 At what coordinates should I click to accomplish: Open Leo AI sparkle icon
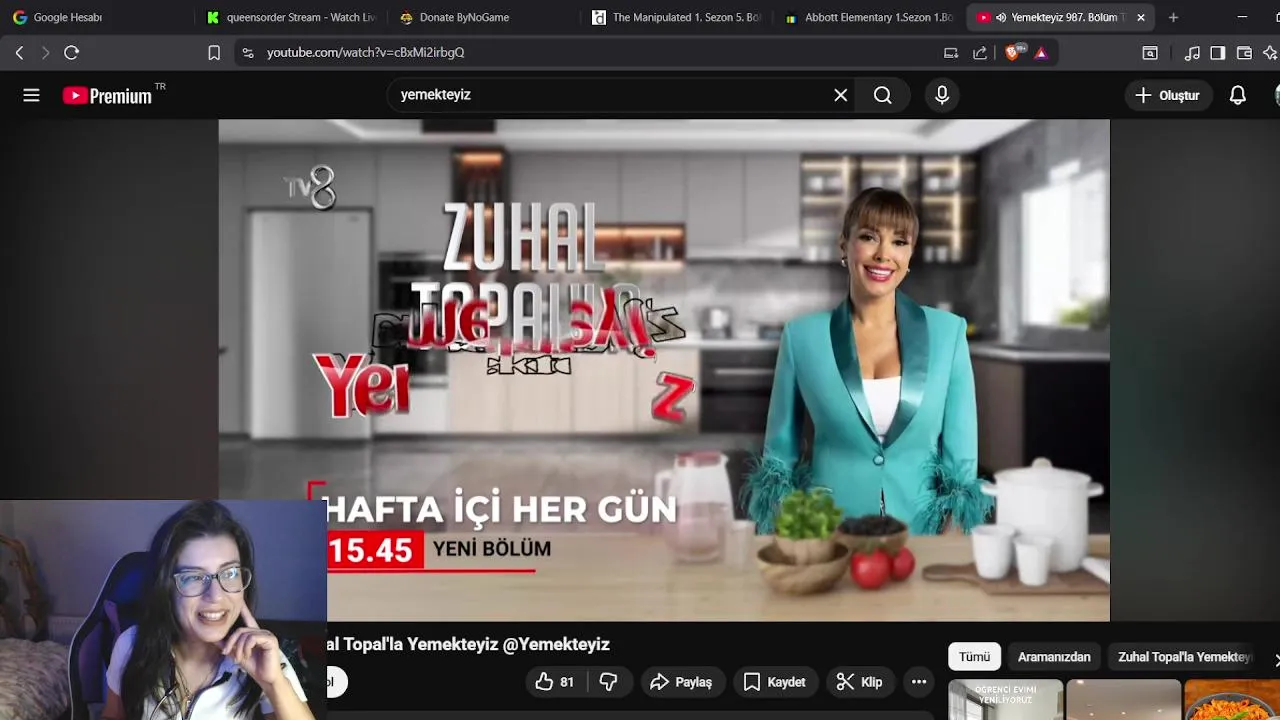tap(1270, 53)
